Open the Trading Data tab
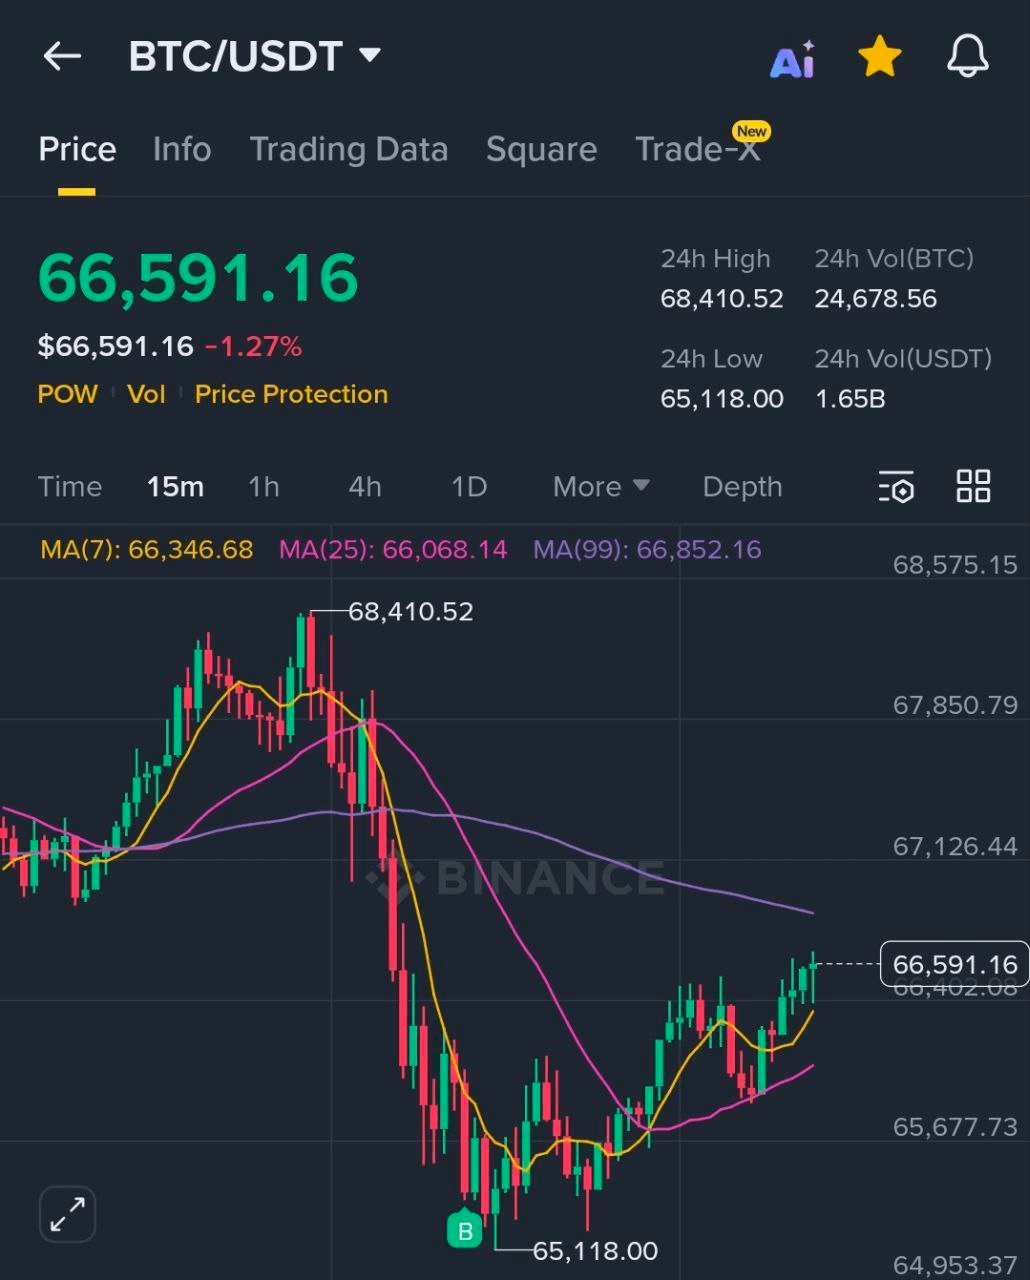 348,150
